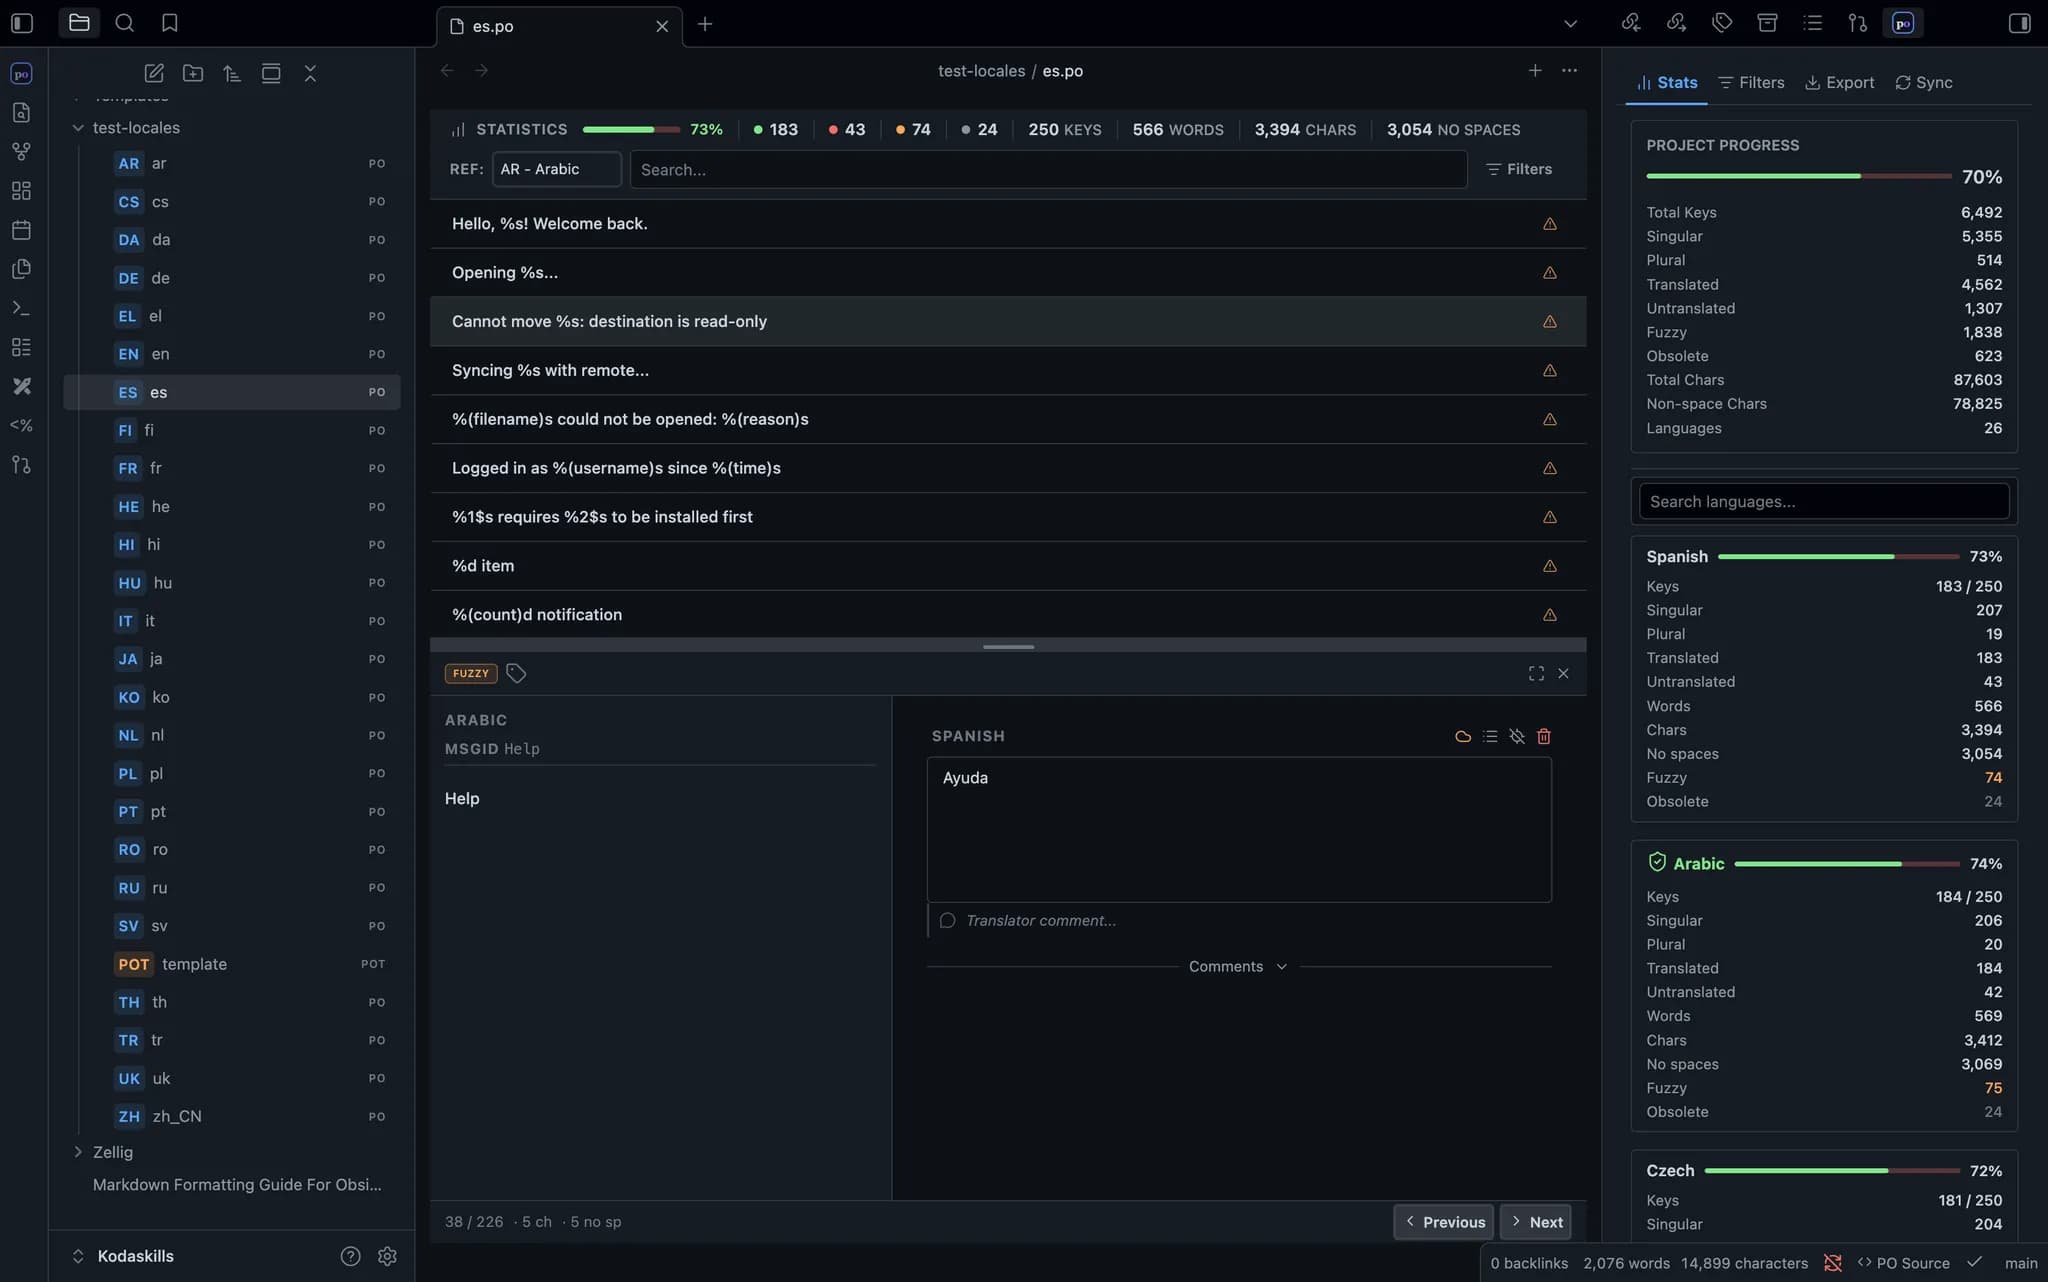Click the Filters button beside the search box

pos(1519,169)
